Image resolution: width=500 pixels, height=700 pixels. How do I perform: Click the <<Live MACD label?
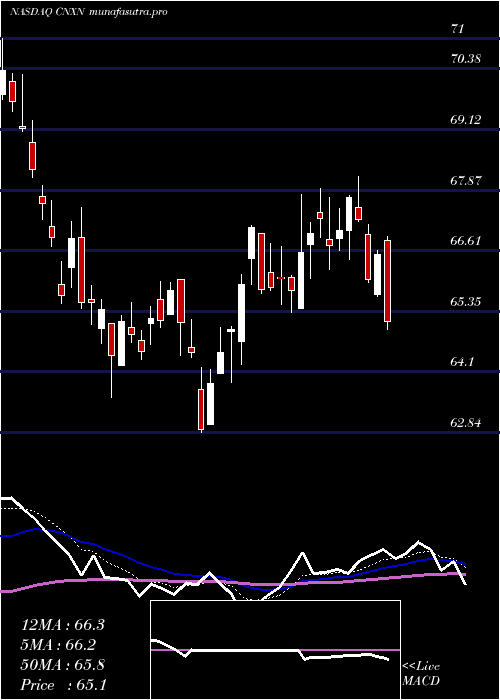point(421,674)
